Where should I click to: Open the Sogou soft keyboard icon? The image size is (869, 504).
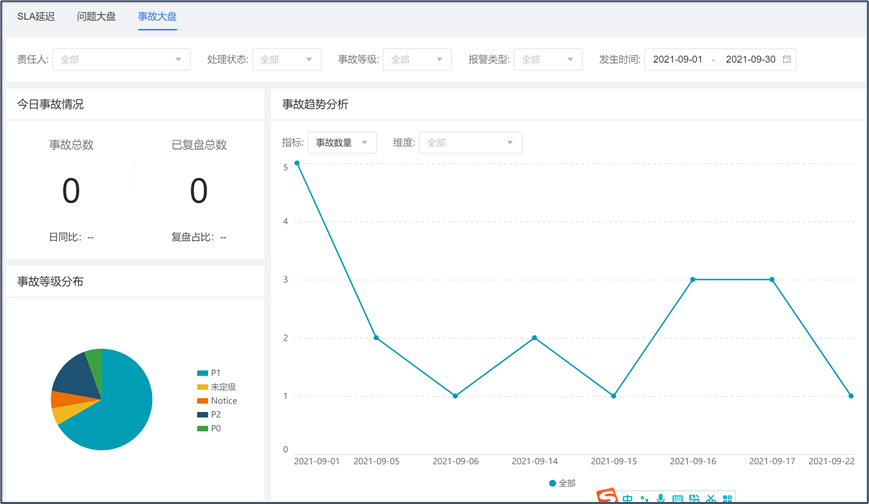(x=677, y=498)
